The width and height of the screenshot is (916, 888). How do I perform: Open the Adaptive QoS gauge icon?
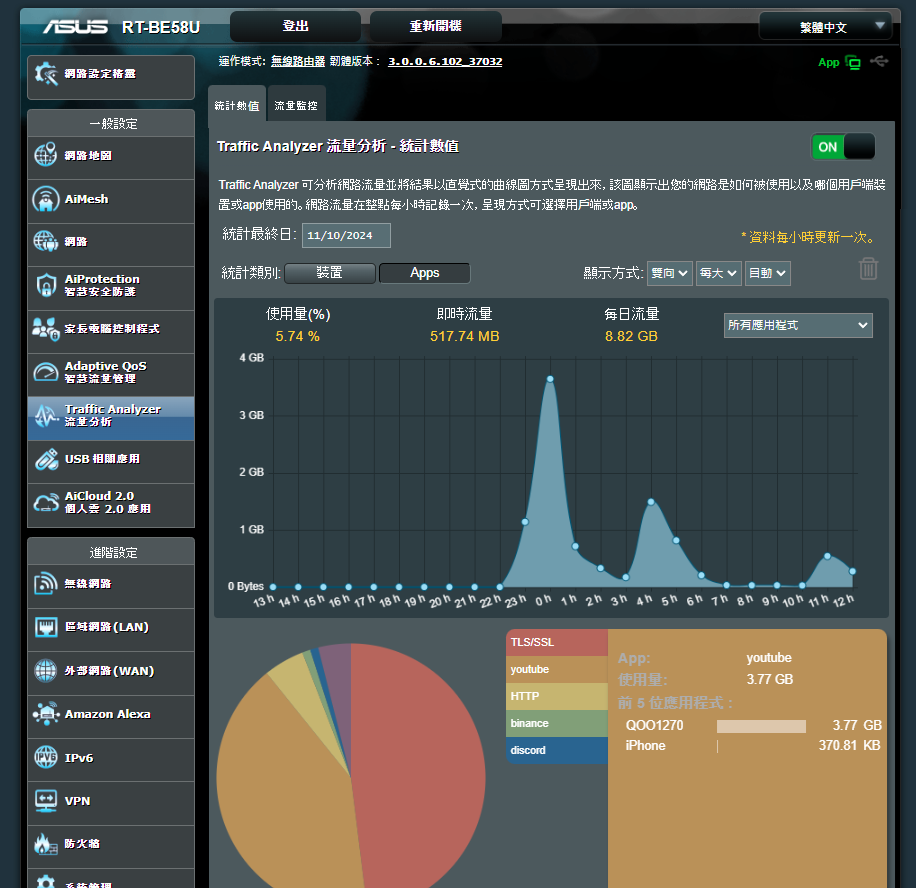click(x=46, y=372)
